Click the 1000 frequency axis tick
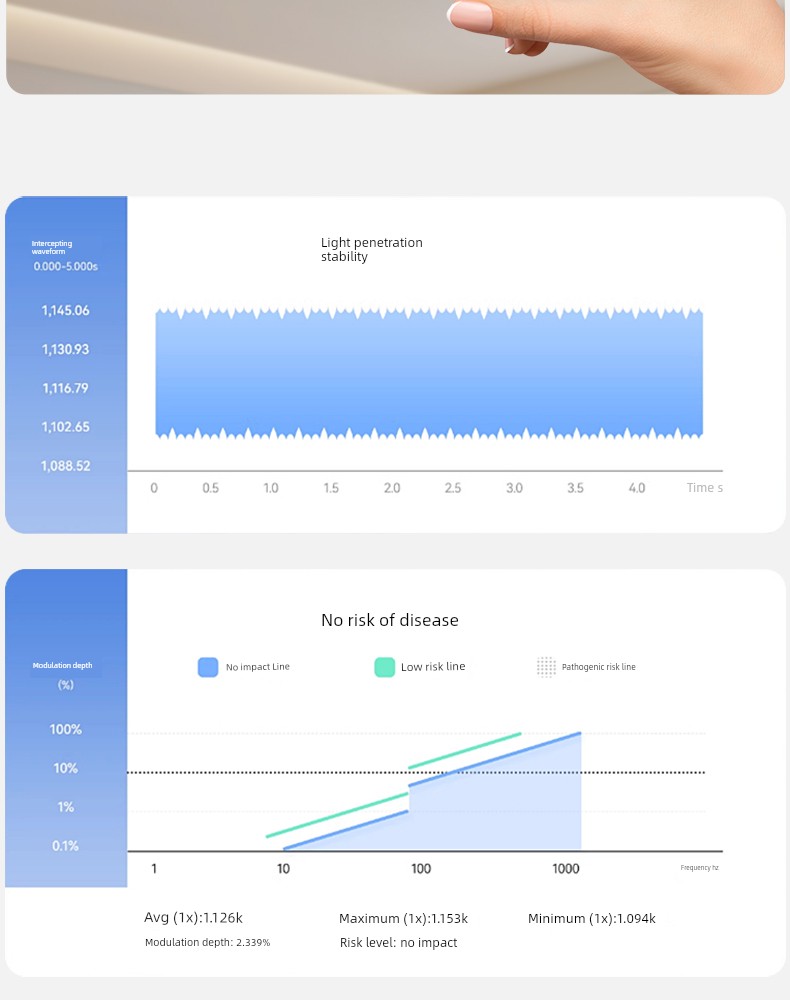Image resolution: width=790 pixels, height=1000 pixels. (566, 869)
